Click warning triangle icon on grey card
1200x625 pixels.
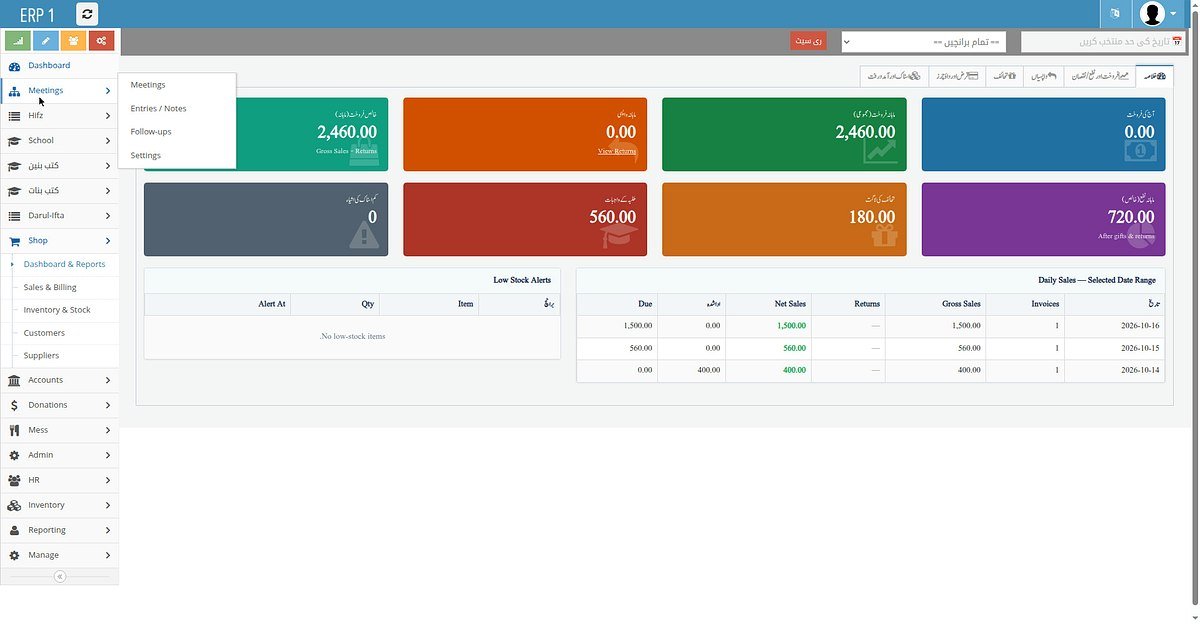pyautogui.click(x=364, y=235)
